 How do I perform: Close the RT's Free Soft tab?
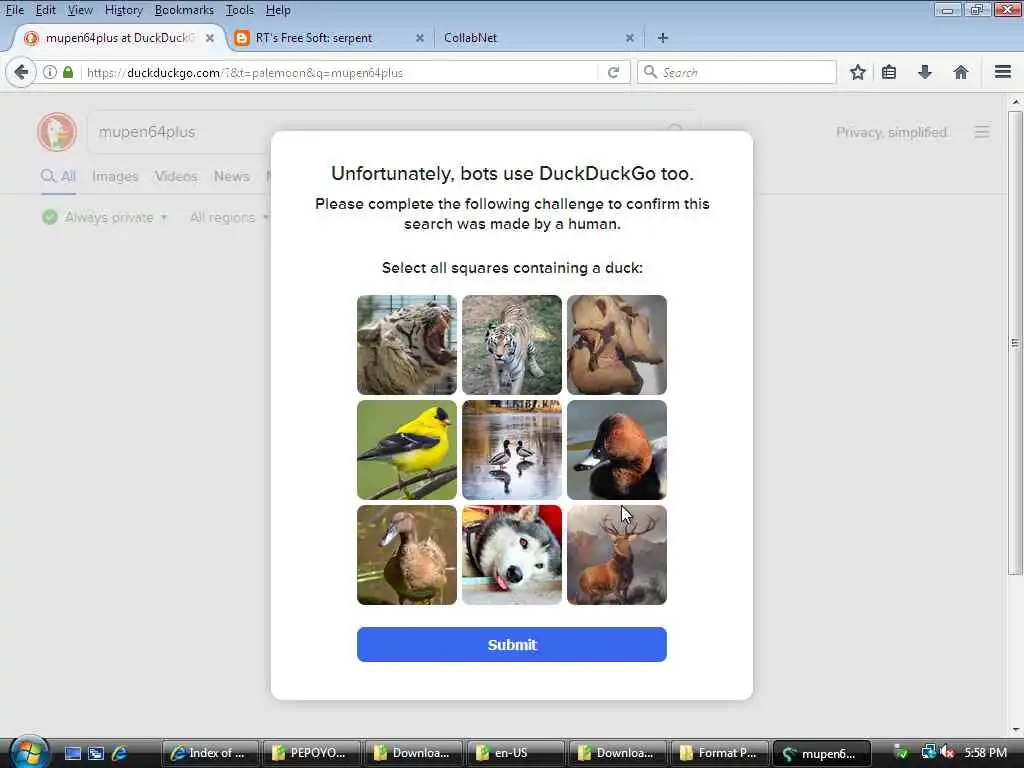pos(420,38)
